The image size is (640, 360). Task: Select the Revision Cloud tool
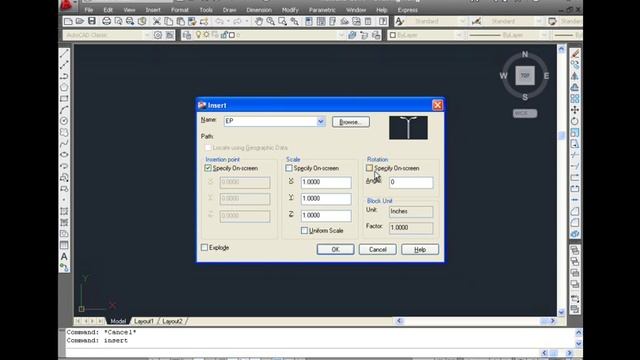(64, 133)
